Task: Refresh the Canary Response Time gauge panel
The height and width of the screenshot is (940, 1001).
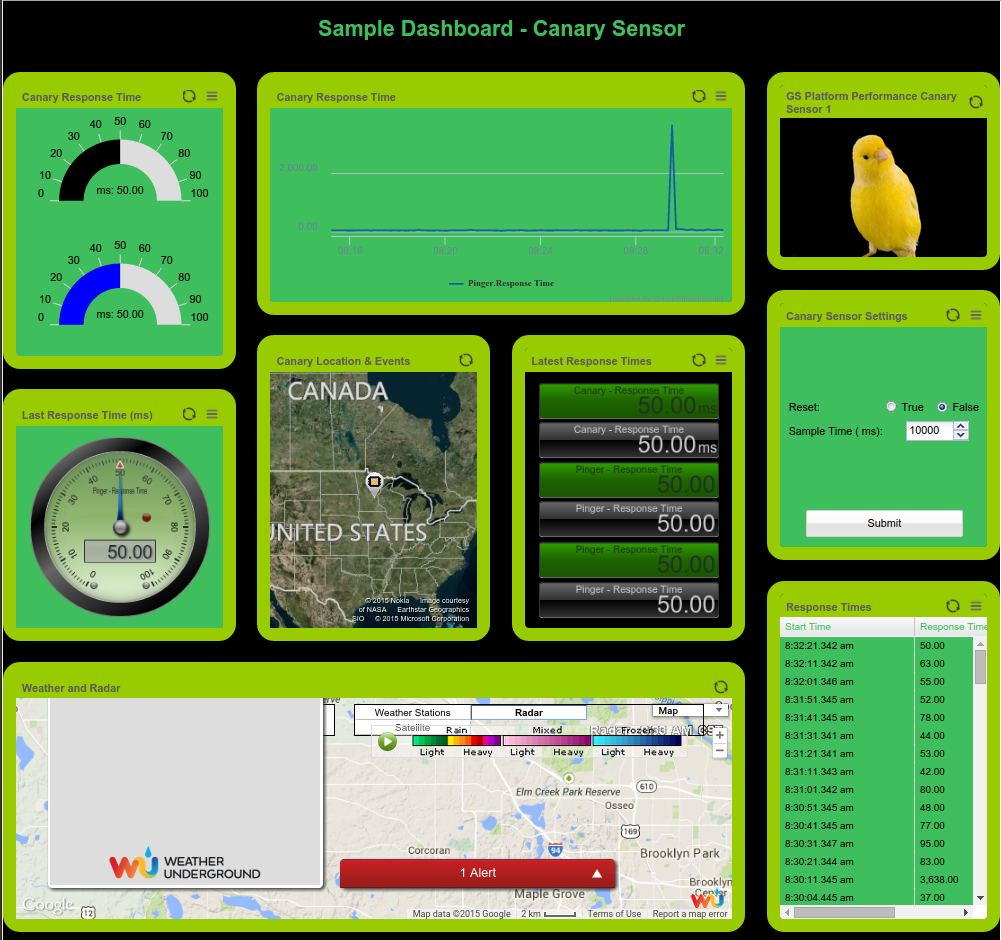Action: tap(189, 96)
